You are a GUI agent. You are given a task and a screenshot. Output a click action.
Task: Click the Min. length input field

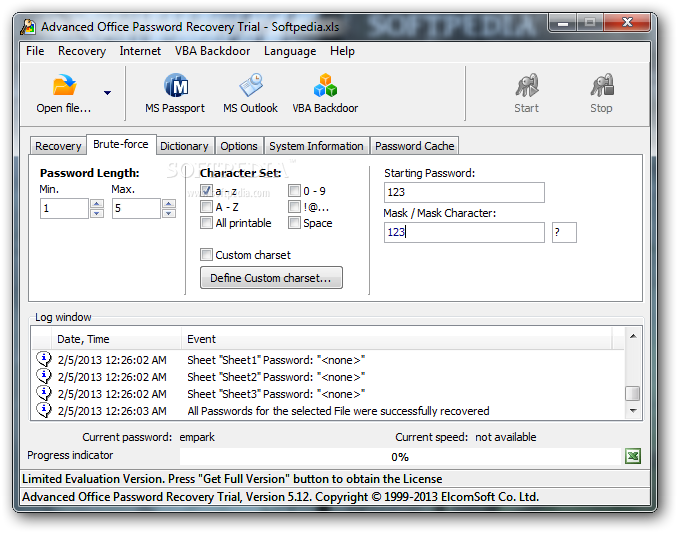click(64, 208)
